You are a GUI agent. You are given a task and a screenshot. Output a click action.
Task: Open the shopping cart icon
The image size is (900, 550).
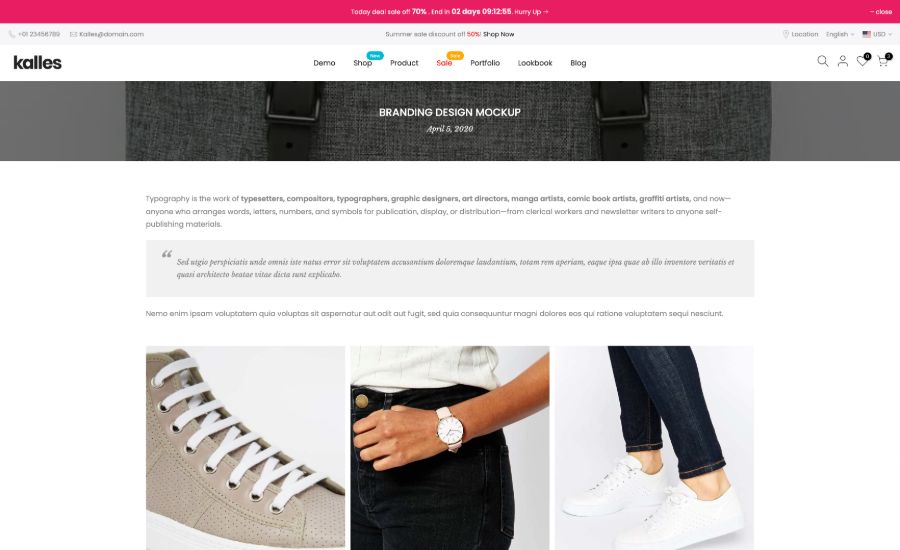883,61
